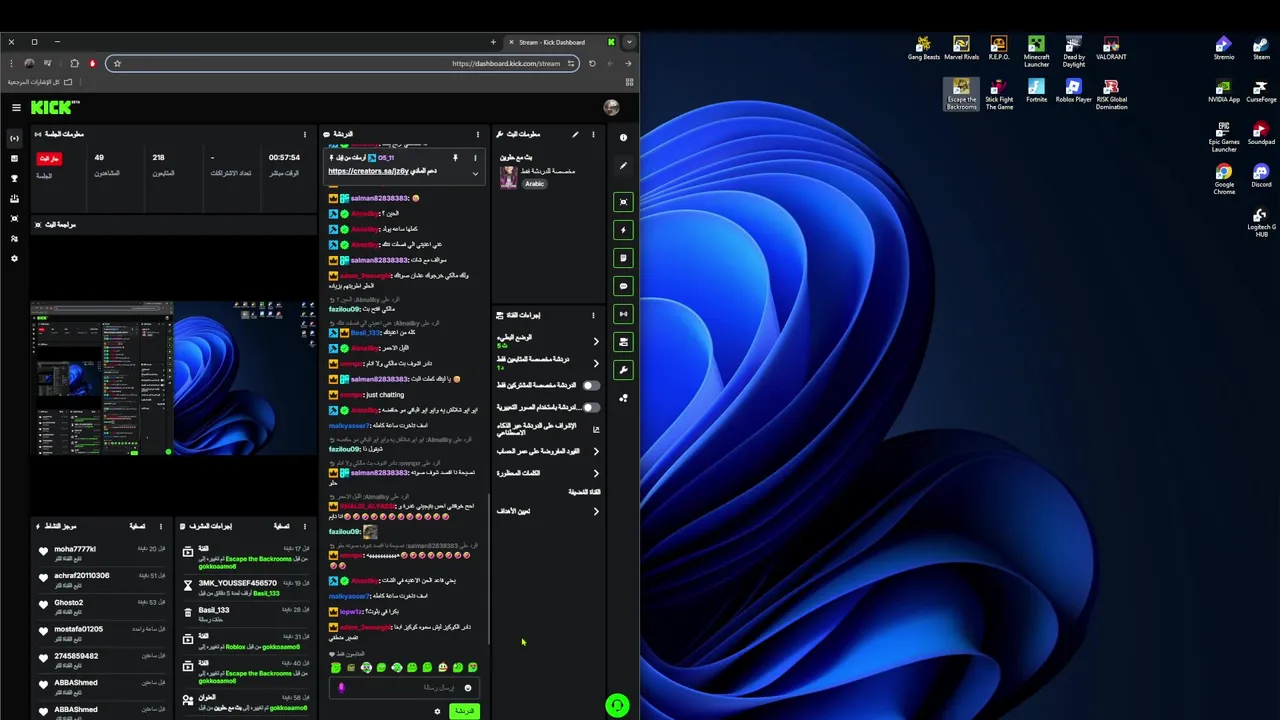The width and height of the screenshot is (1280, 720).
Task: Bookmark the page with the star icon
Action: click(117, 63)
